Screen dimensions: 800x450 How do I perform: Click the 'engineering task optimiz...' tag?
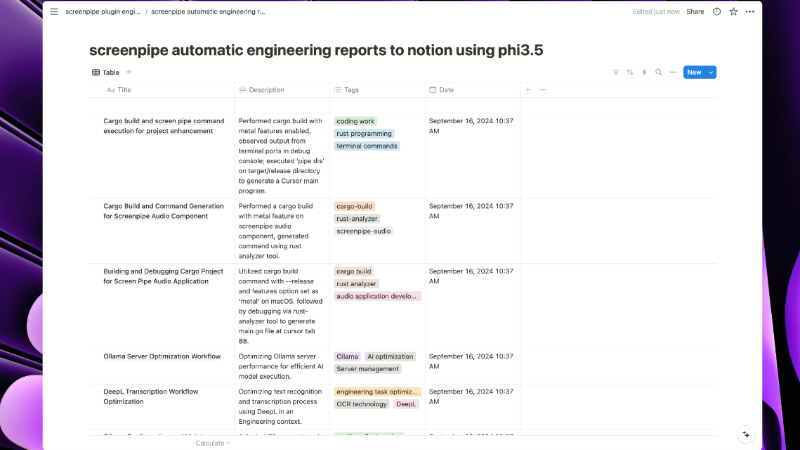[x=377, y=392]
